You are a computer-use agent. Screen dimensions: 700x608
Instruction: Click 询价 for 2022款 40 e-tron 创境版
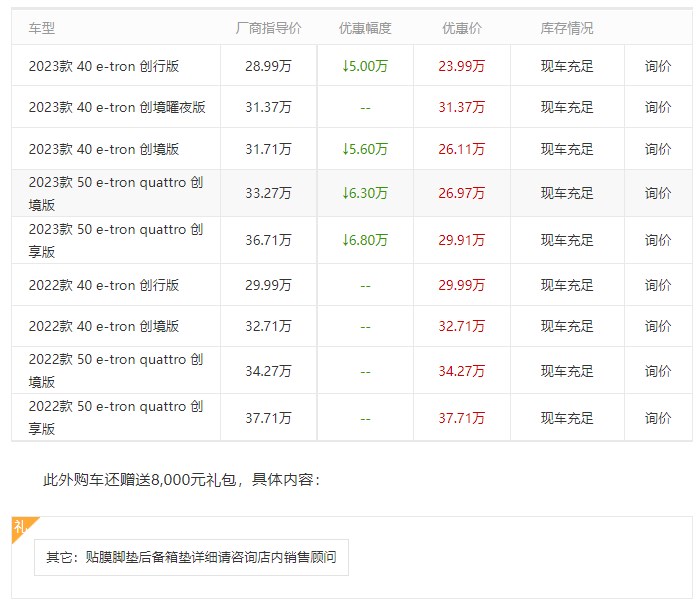pos(658,326)
